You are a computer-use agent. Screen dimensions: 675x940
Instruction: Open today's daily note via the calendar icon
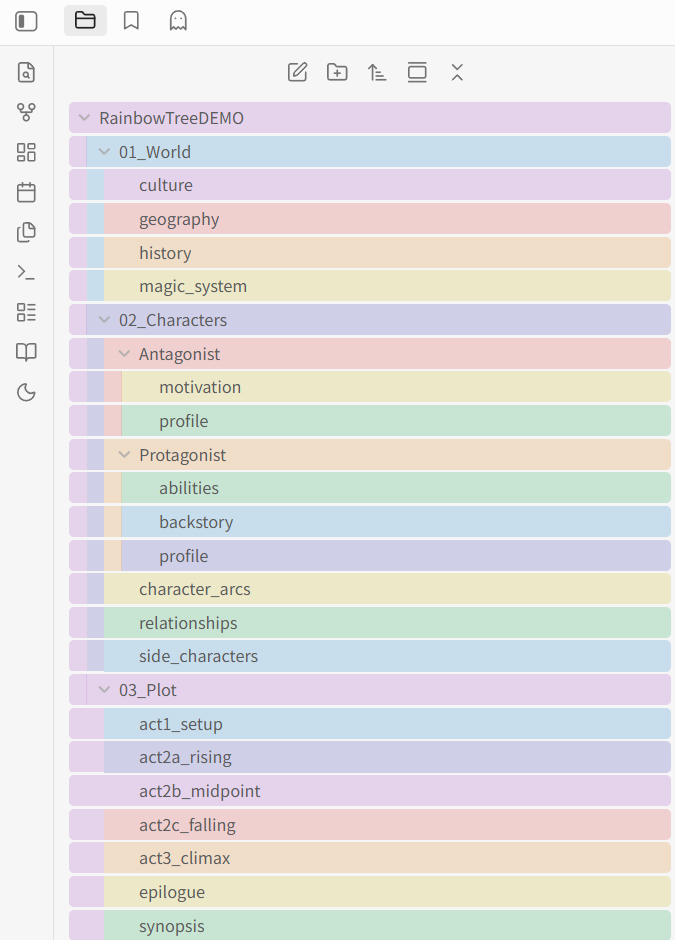click(x=25, y=192)
